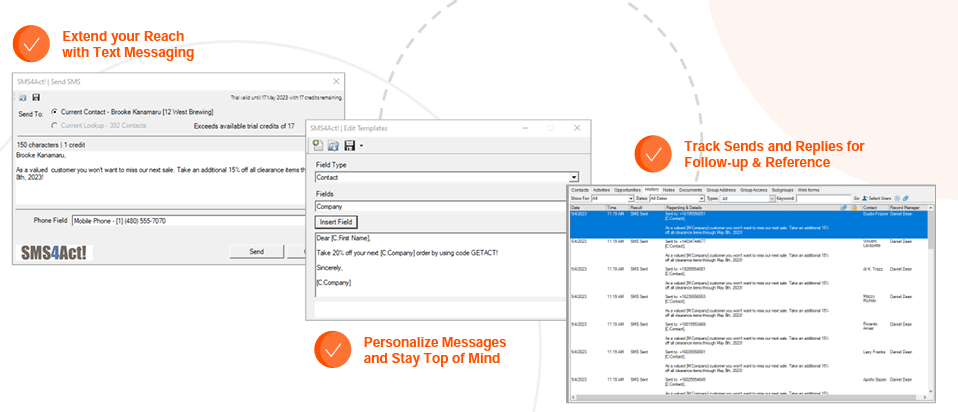Select Current Lookup - 392 Contacts radio option

pos(53,125)
